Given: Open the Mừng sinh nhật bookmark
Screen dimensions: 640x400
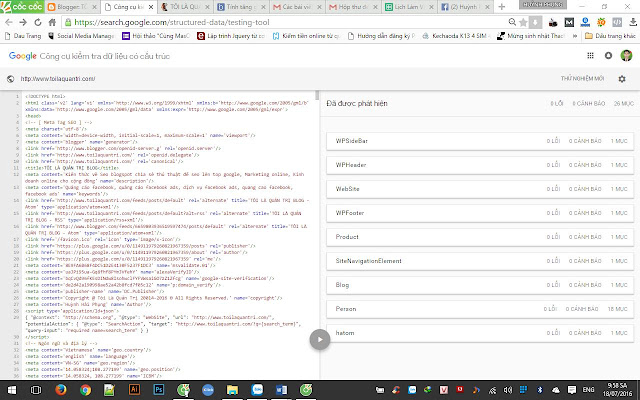Looking at the screenshot, I should [531, 36].
